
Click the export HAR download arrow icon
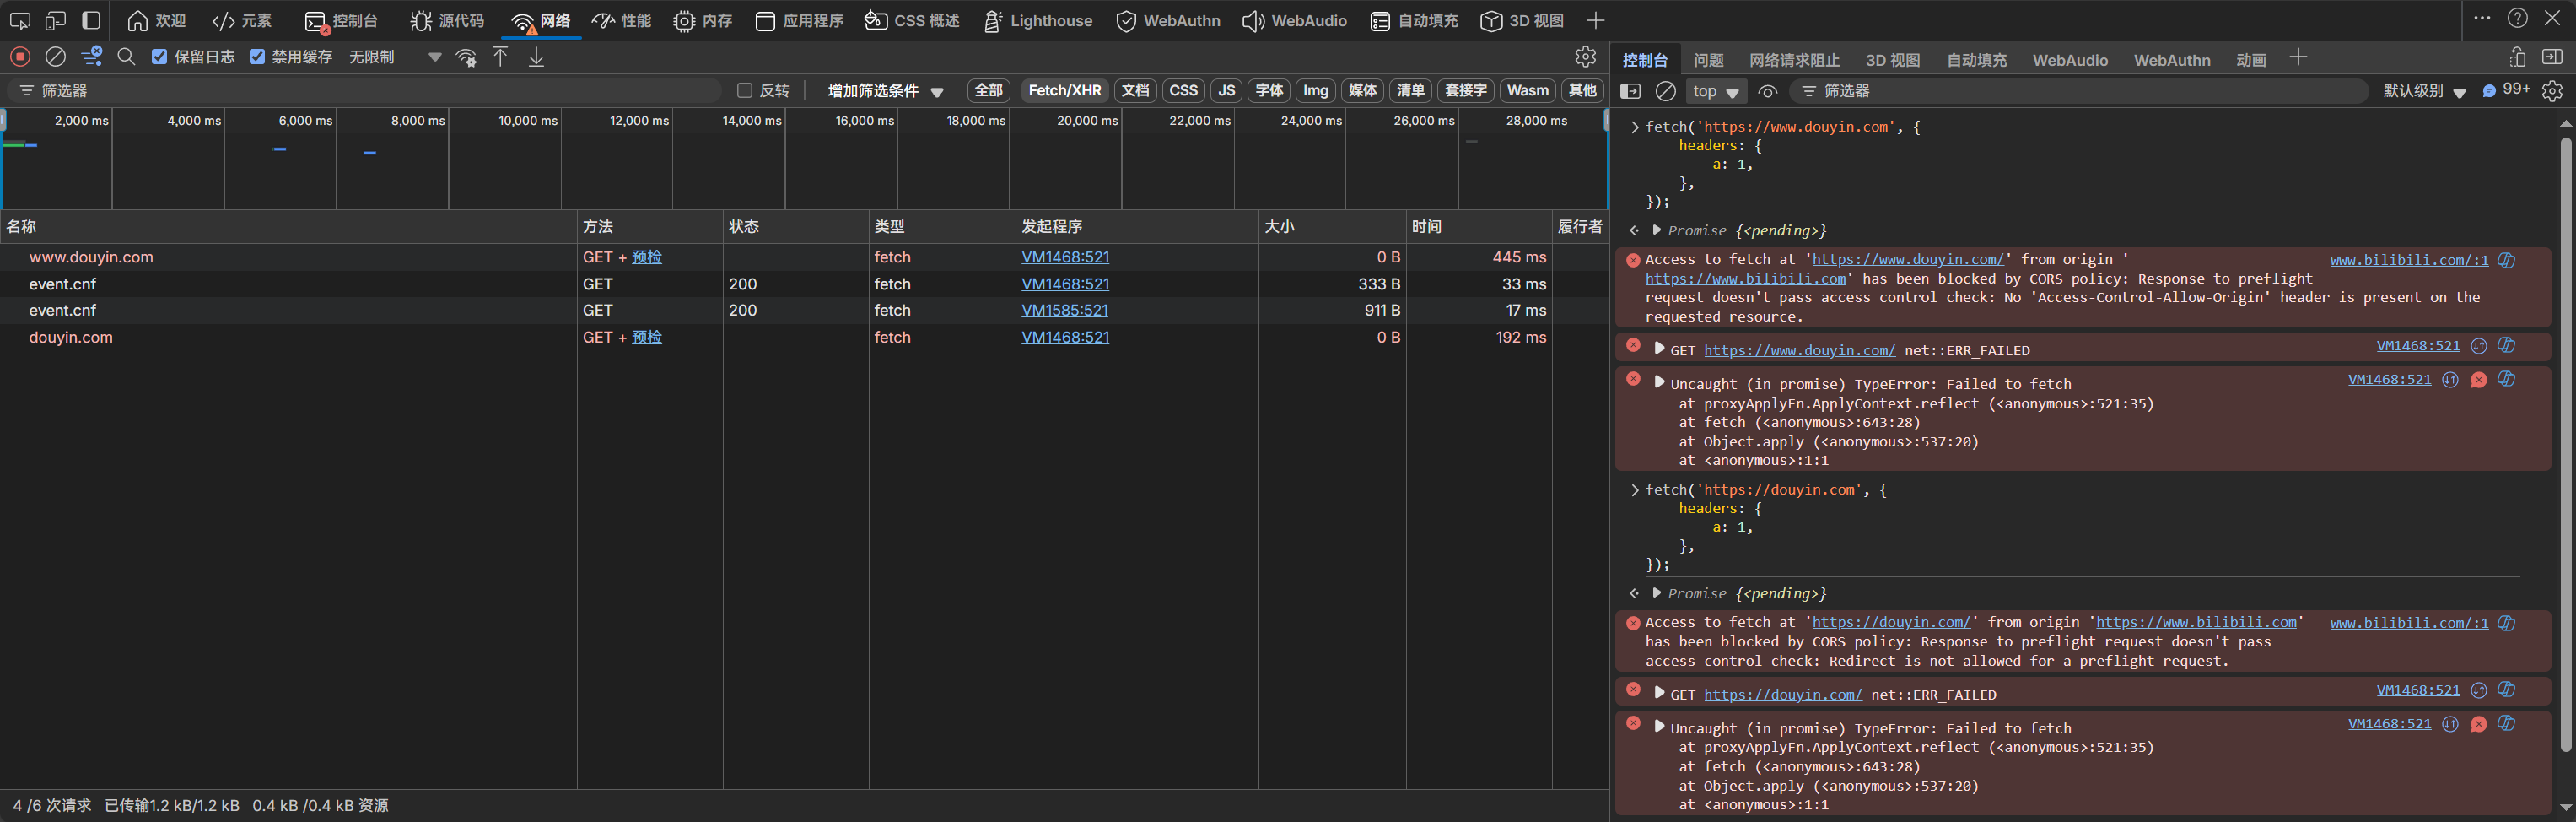click(x=536, y=57)
